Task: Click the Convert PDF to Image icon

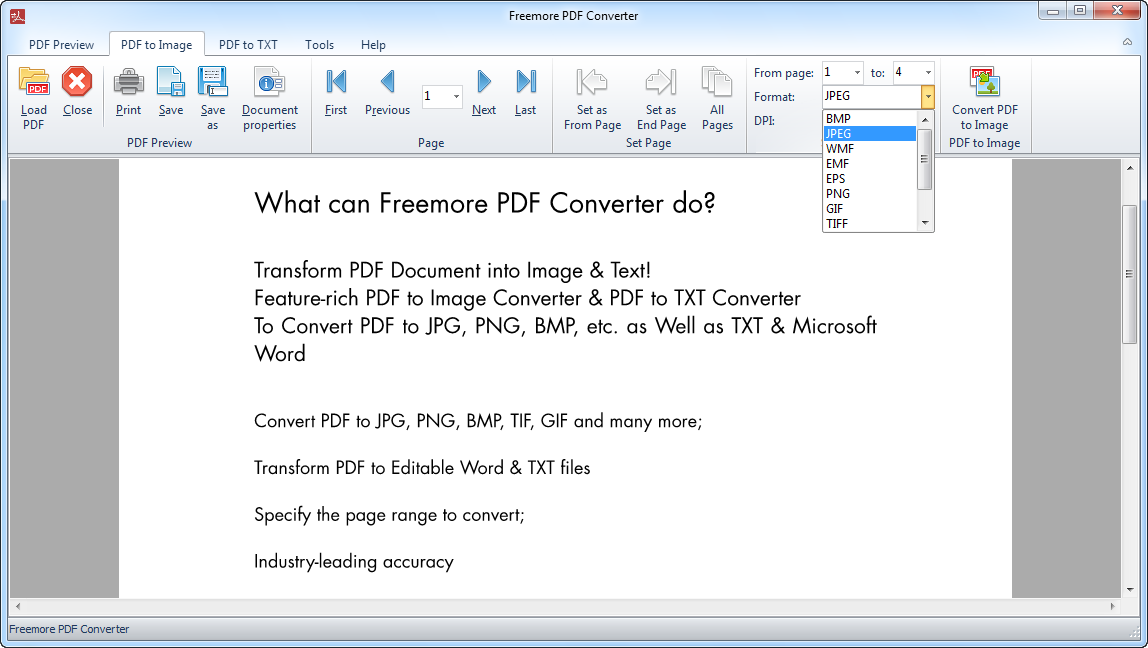Action: pyautogui.click(x=985, y=95)
